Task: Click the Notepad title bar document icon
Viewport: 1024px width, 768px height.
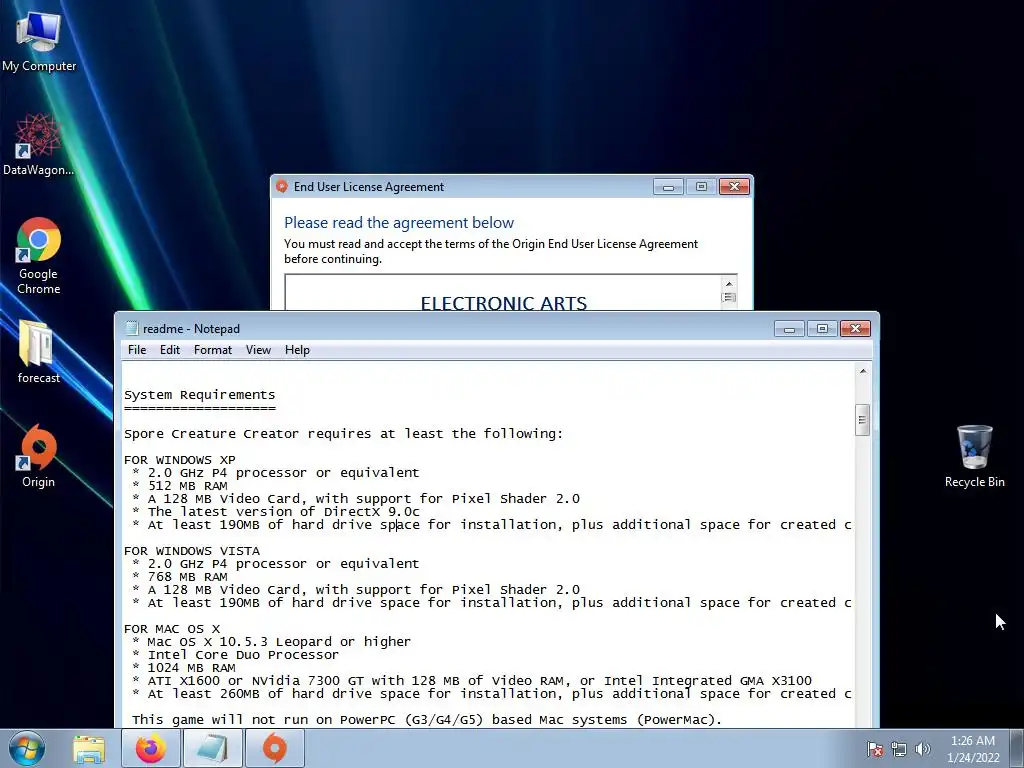Action: pyautogui.click(x=132, y=328)
